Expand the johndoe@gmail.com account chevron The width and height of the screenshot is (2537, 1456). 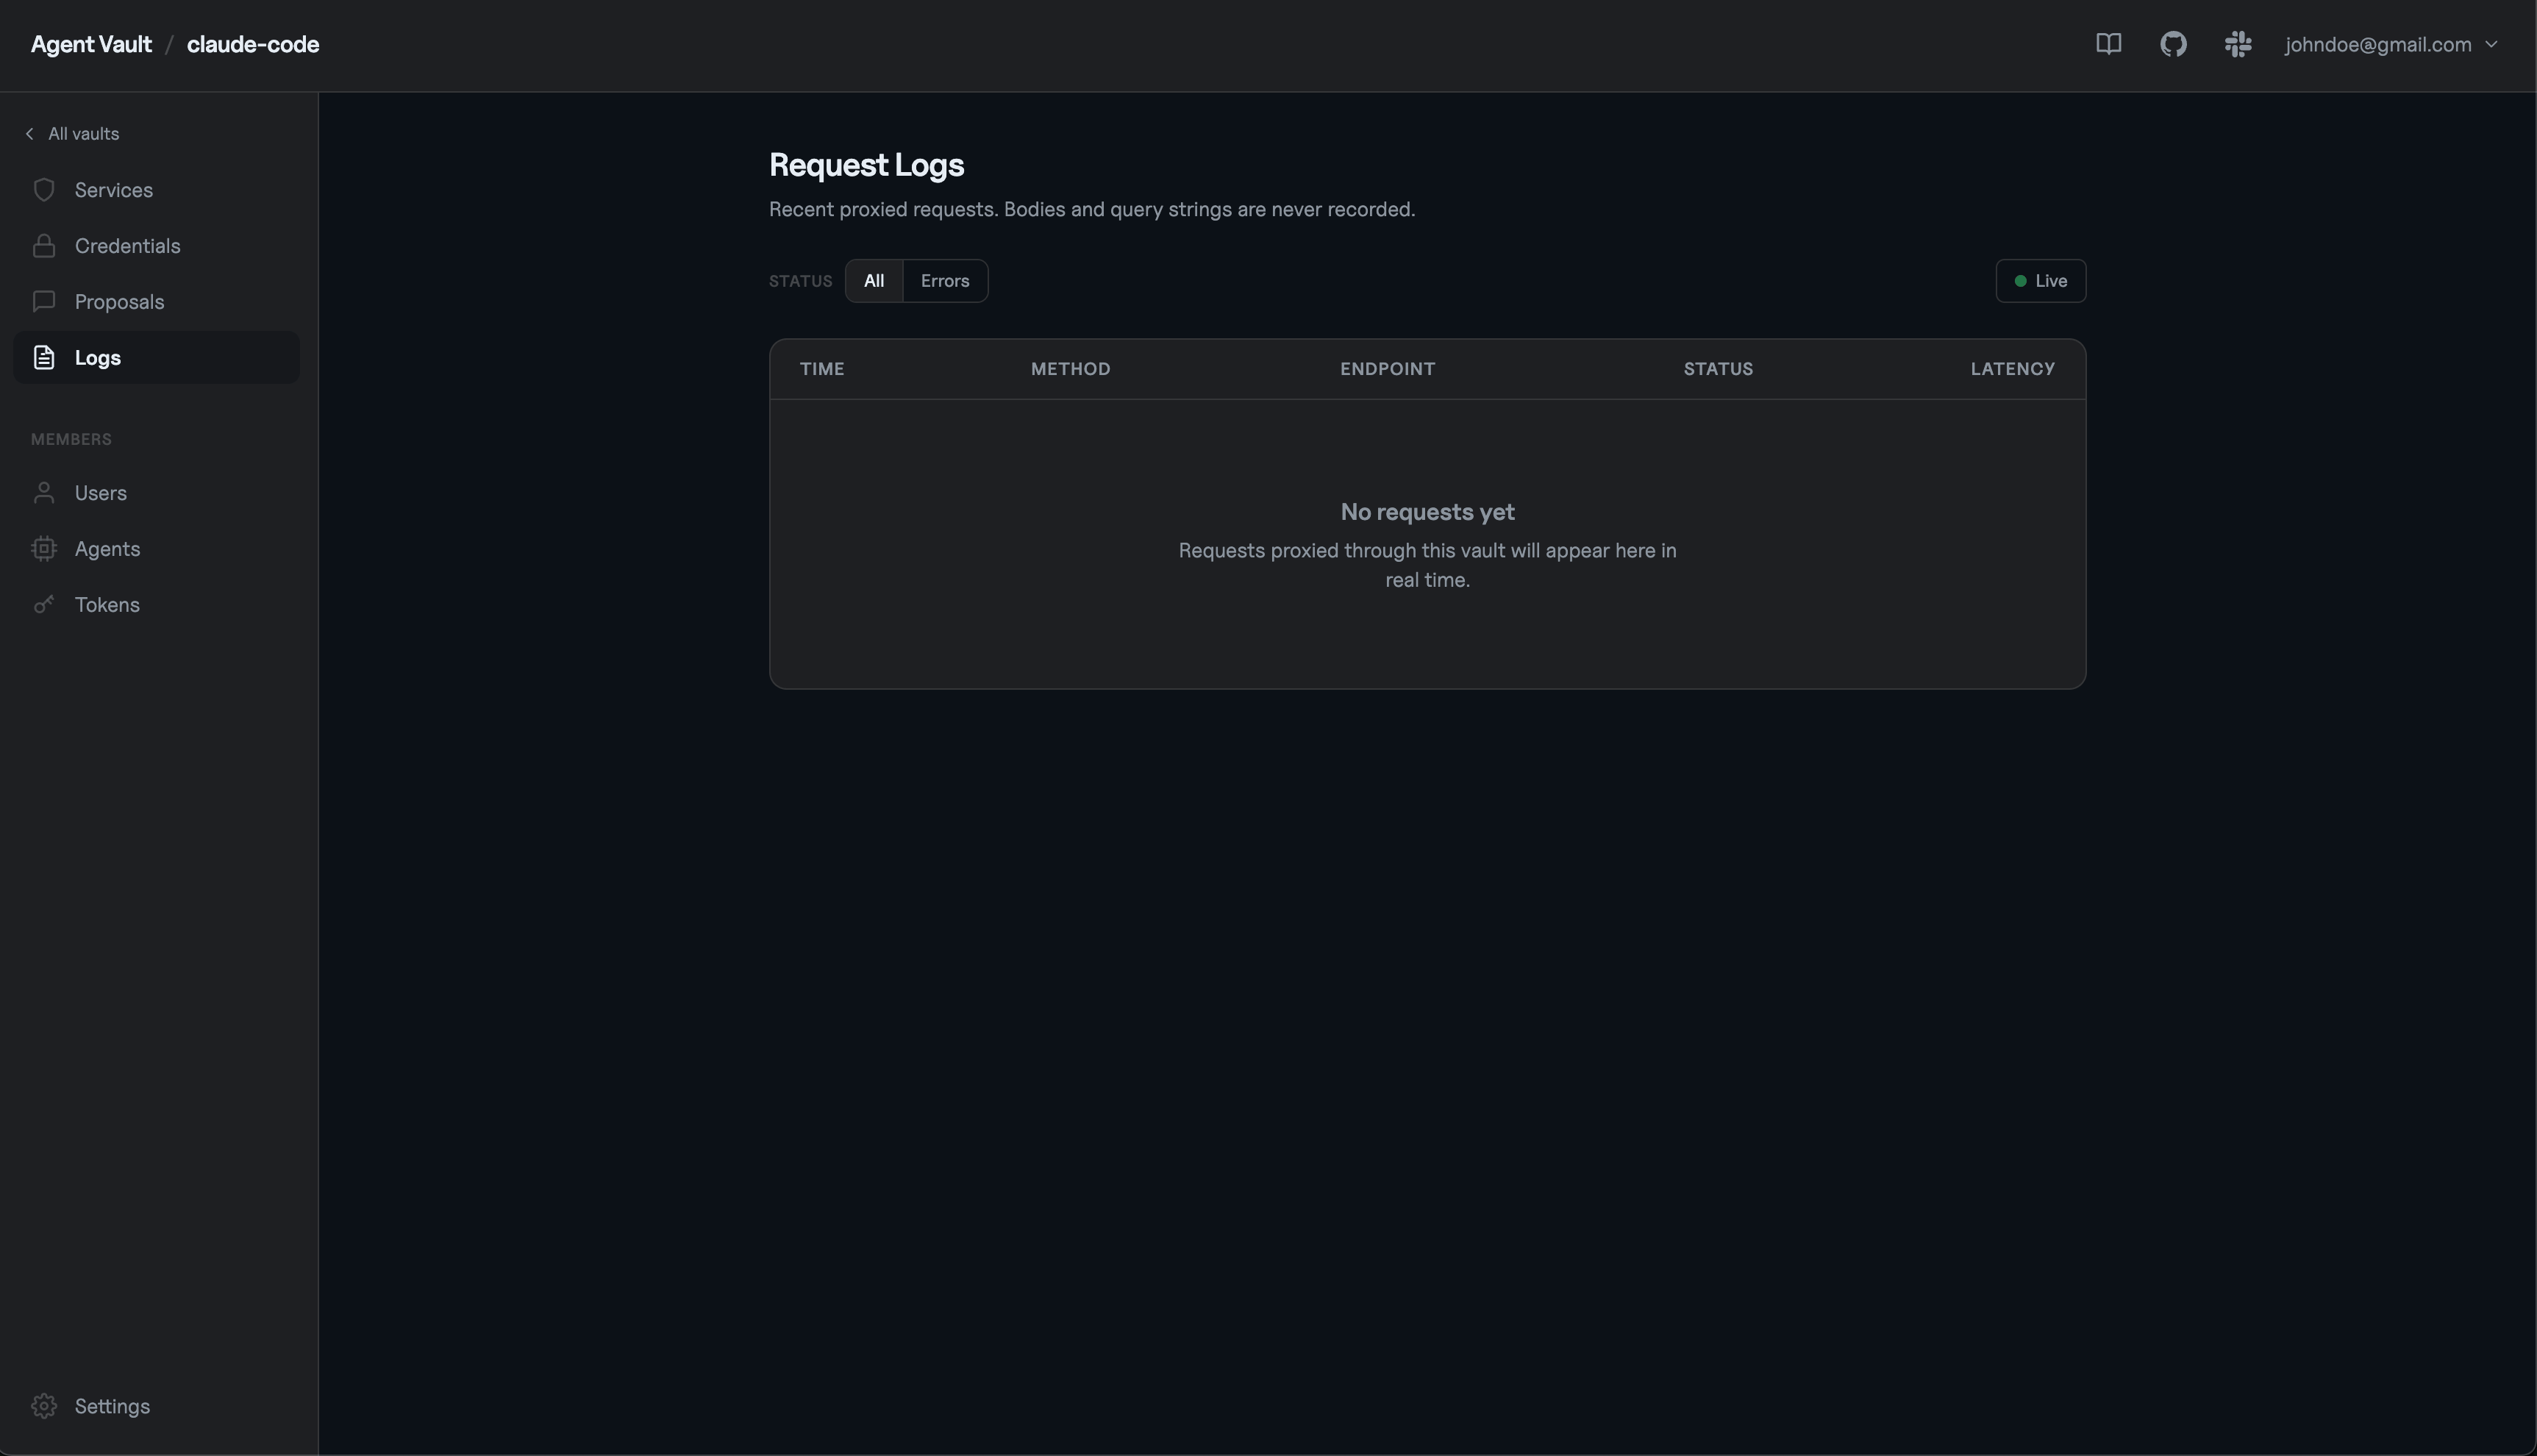pyautogui.click(x=2491, y=44)
